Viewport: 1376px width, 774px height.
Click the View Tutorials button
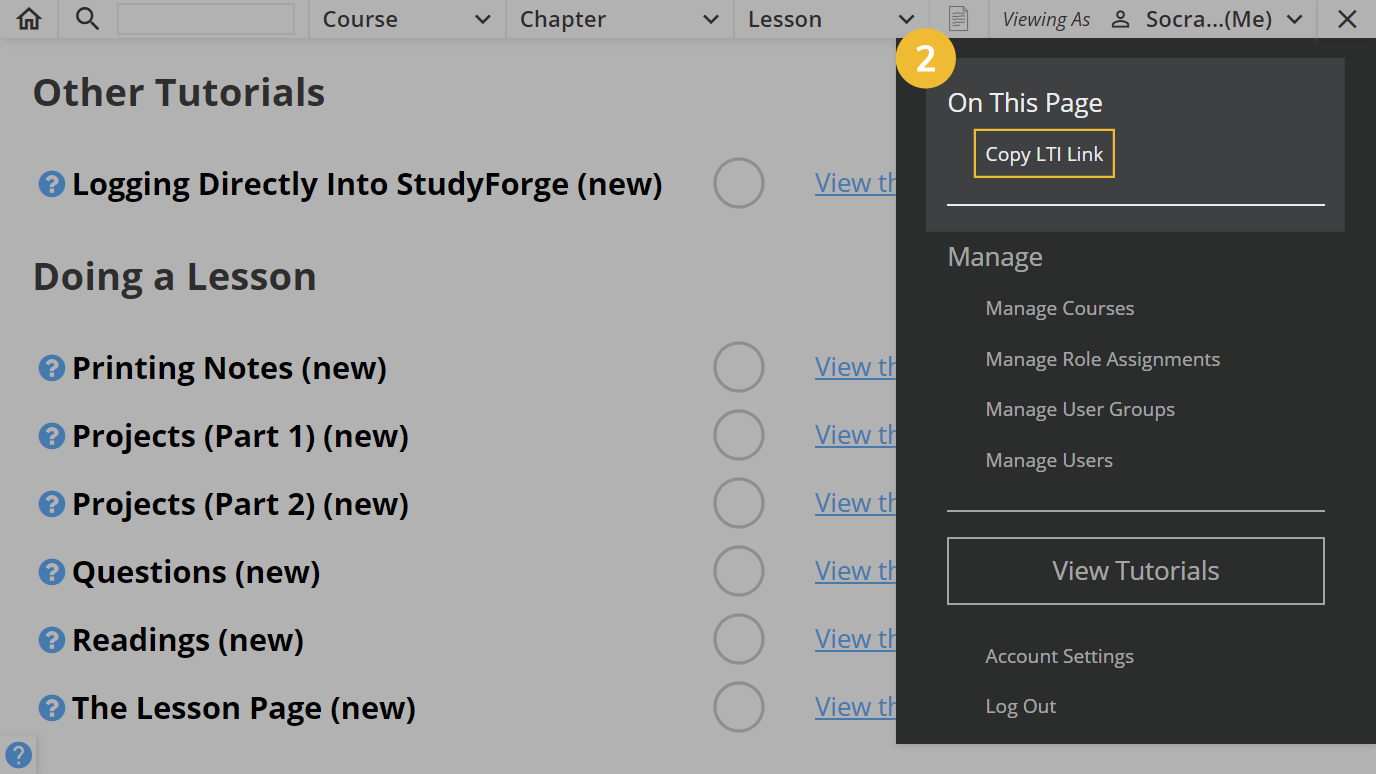1135,570
